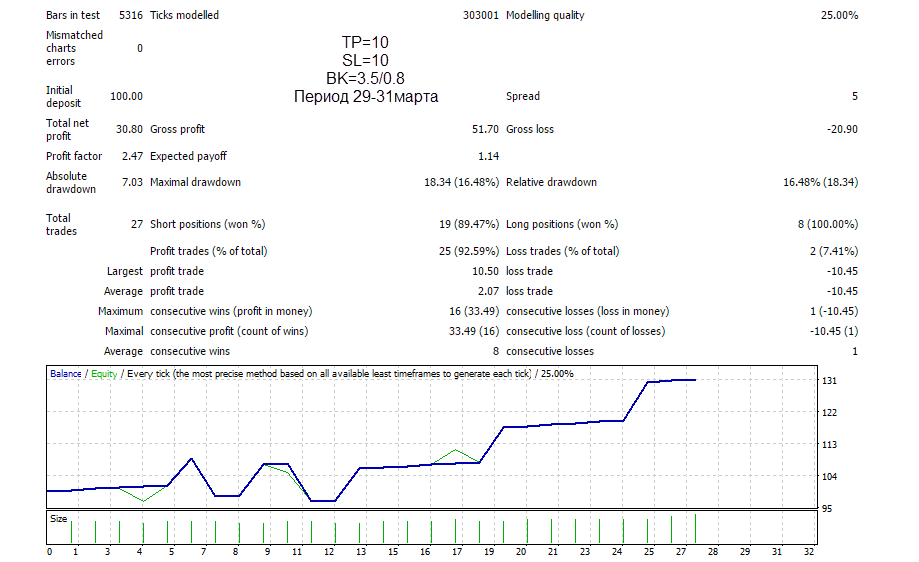Click the Total trades value 27
919x562 pixels.
pyautogui.click(x=137, y=224)
